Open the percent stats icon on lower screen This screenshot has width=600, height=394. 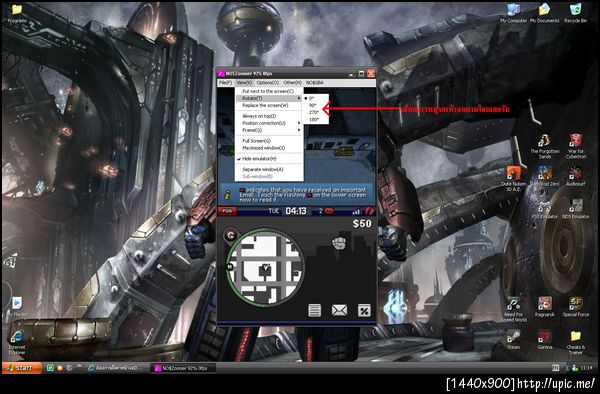(x=364, y=310)
